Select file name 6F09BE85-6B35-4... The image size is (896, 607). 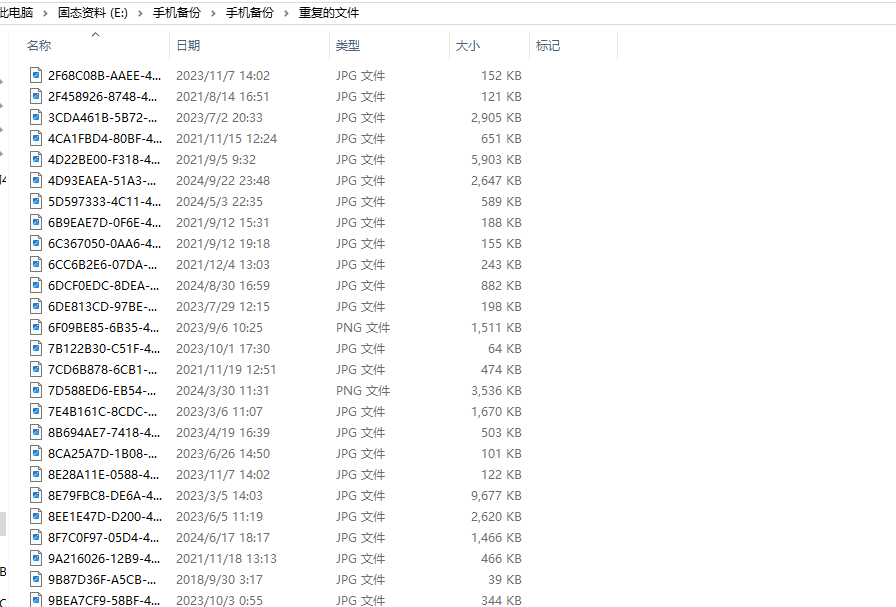[x=103, y=328]
